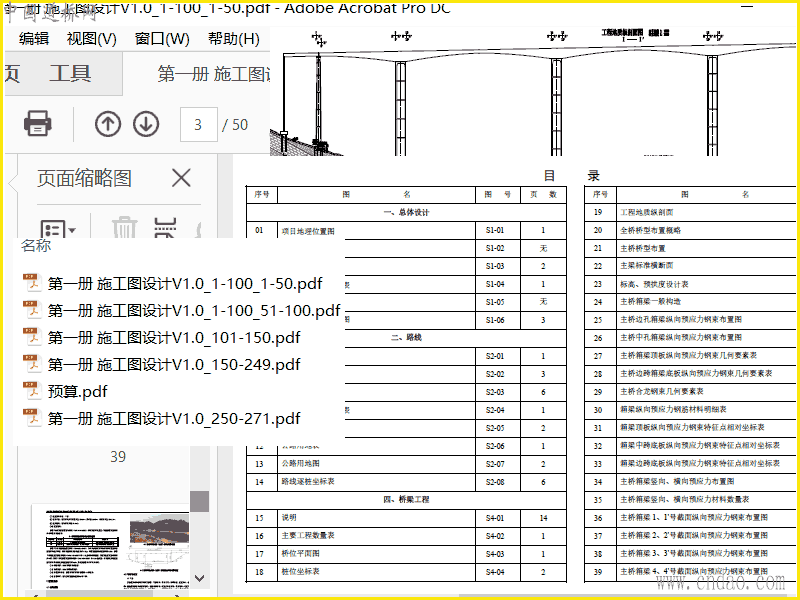Click entry 全桥桥型布置概略
Viewport: 800px width, 600px height.
(651, 230)
